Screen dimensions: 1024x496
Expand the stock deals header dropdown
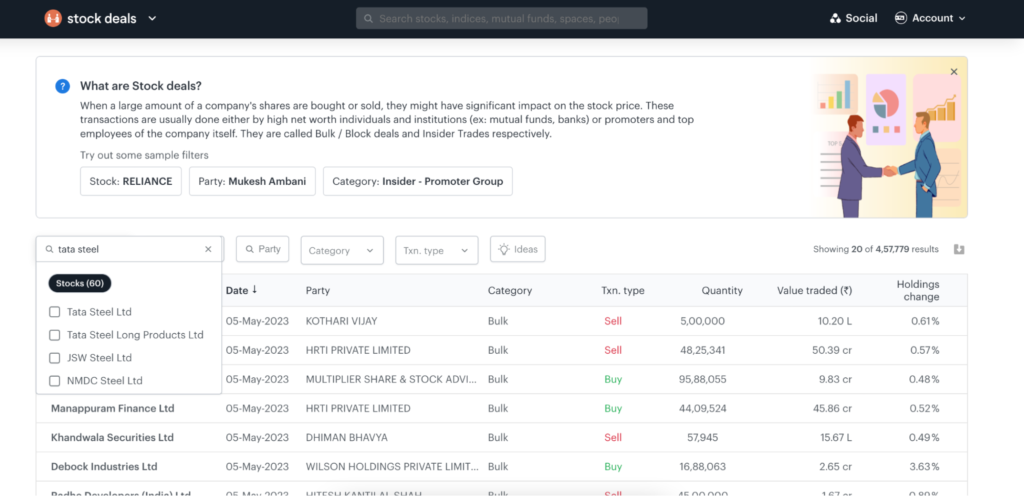tap(152, 18)
